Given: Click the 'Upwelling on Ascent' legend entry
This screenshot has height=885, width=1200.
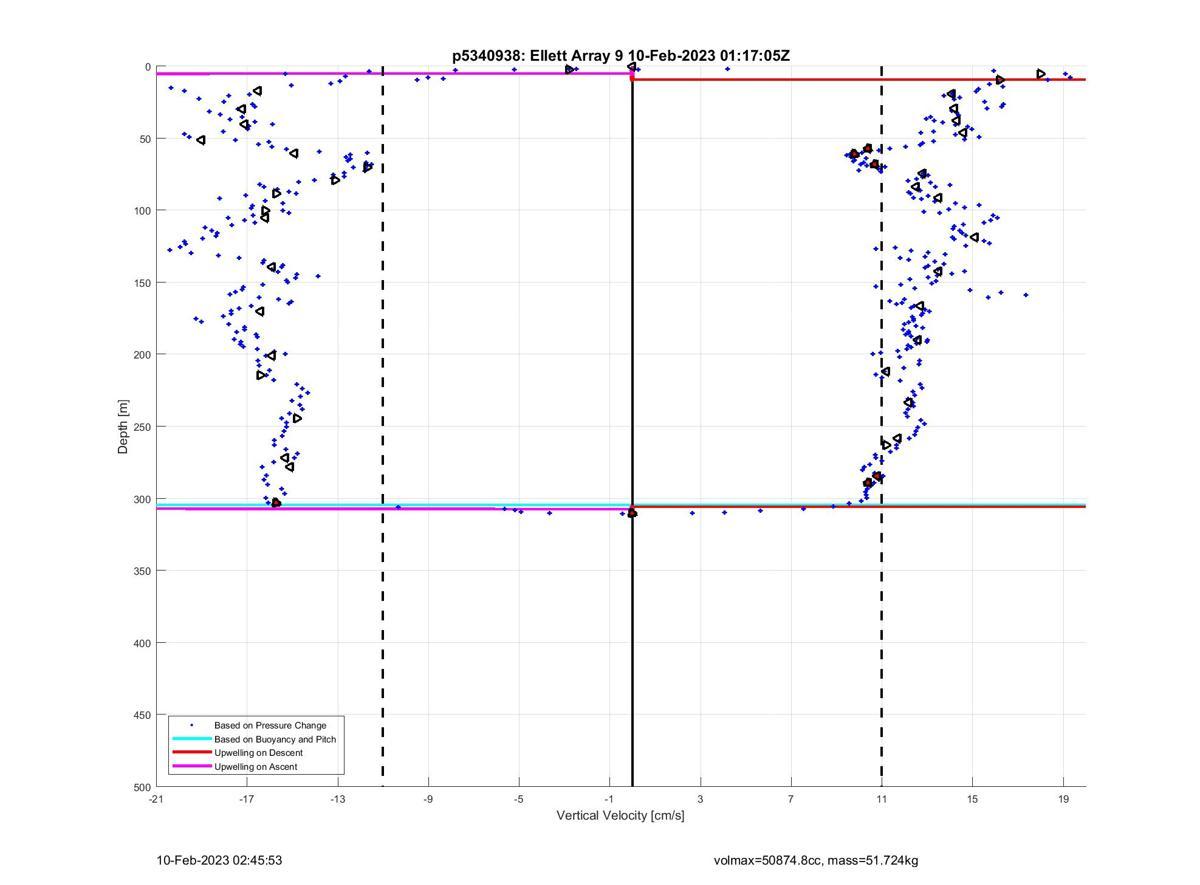Looking at the screenshot, I should coord(256,767).
